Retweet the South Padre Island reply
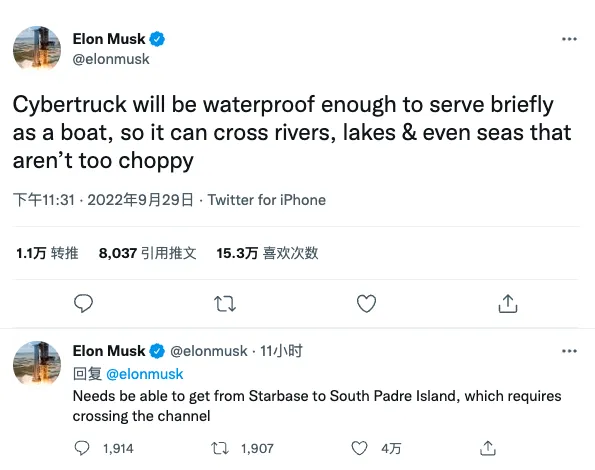The height and width of the screenshot is (470, 595). point(220,448)
